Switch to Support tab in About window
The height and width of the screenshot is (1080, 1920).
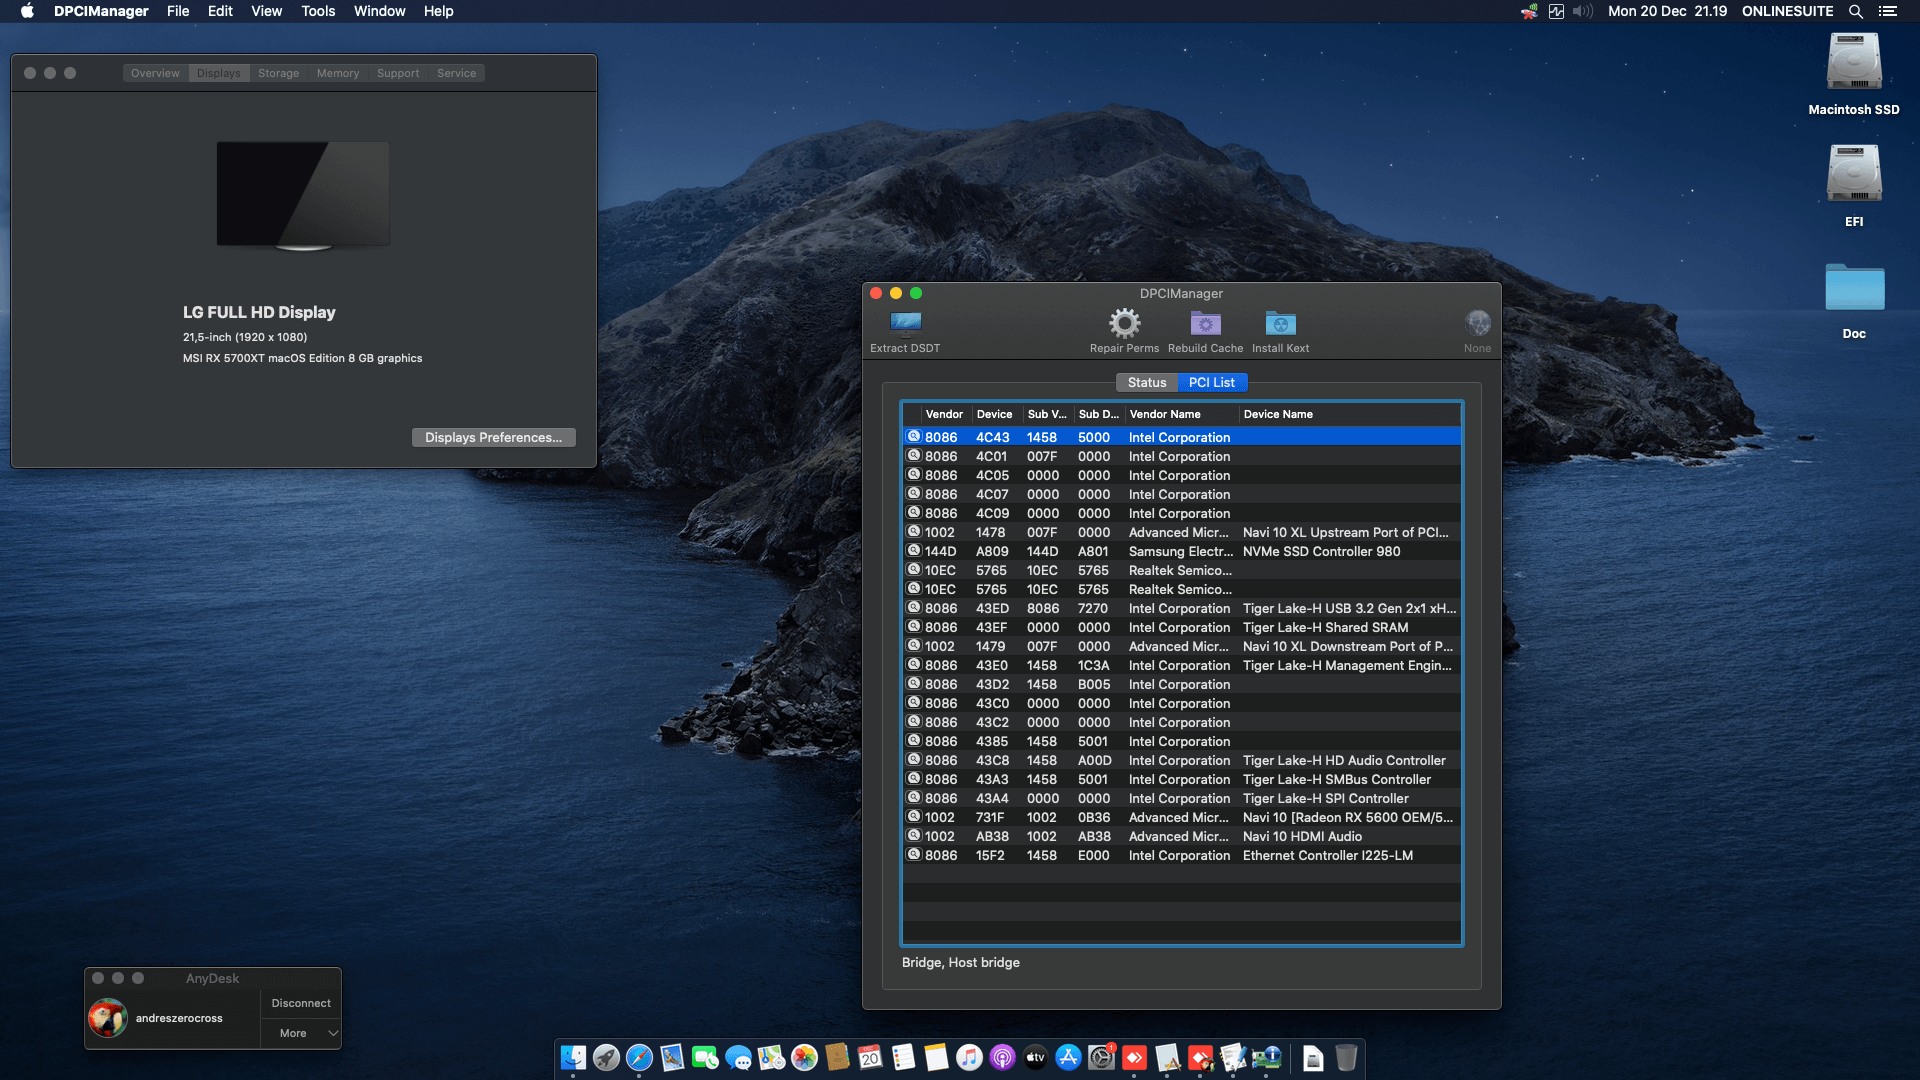tap(398, 73)
